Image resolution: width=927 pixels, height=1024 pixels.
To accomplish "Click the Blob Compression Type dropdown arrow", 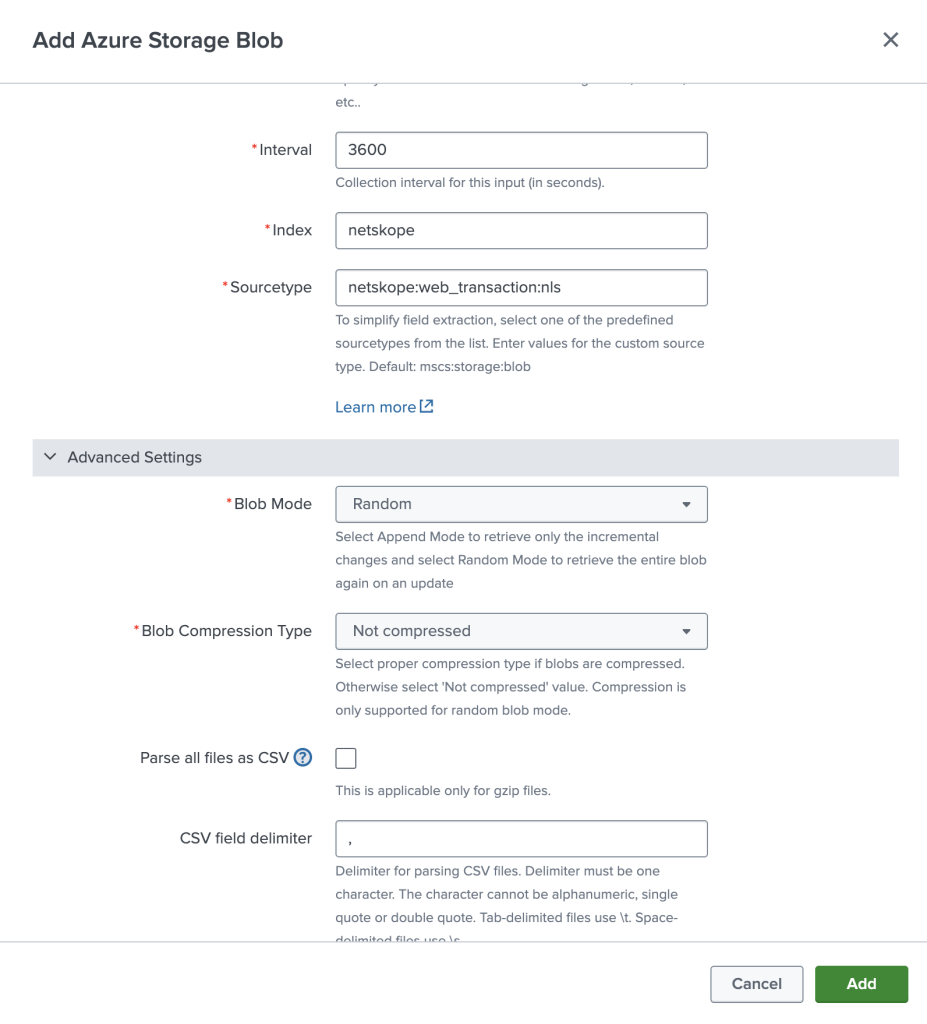I will [686, 632].
